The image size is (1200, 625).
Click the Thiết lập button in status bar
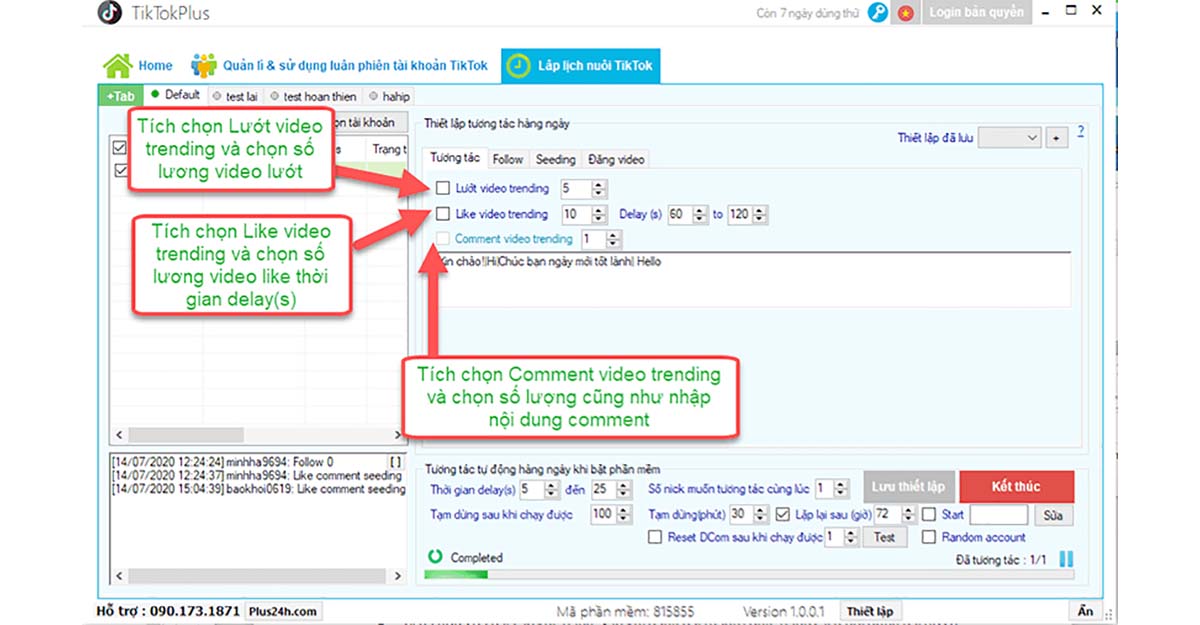point(870,611)
